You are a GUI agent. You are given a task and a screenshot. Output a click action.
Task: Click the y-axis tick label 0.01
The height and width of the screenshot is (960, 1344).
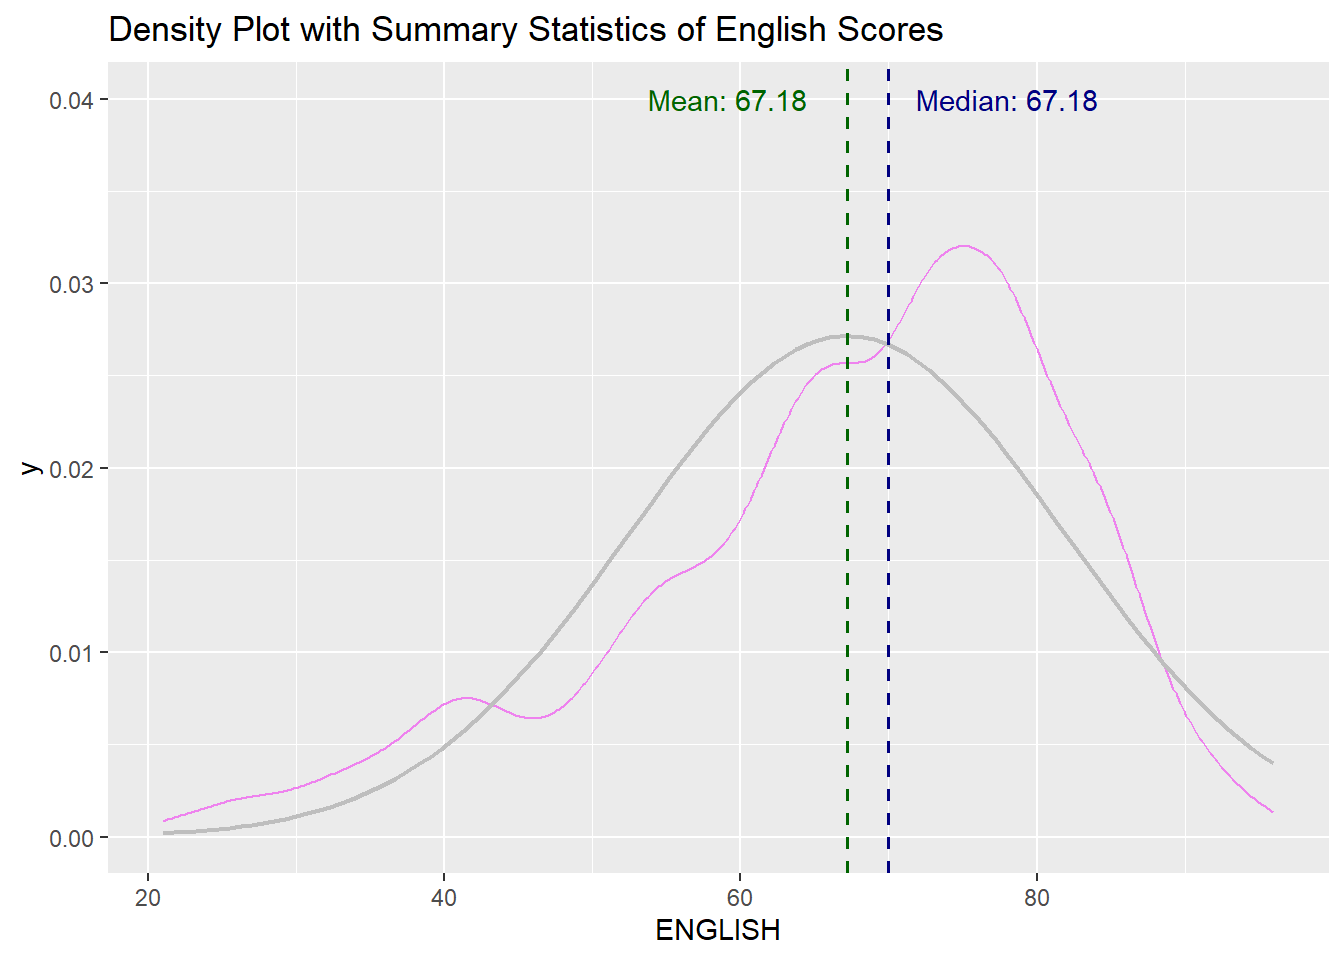pos(71,653)
